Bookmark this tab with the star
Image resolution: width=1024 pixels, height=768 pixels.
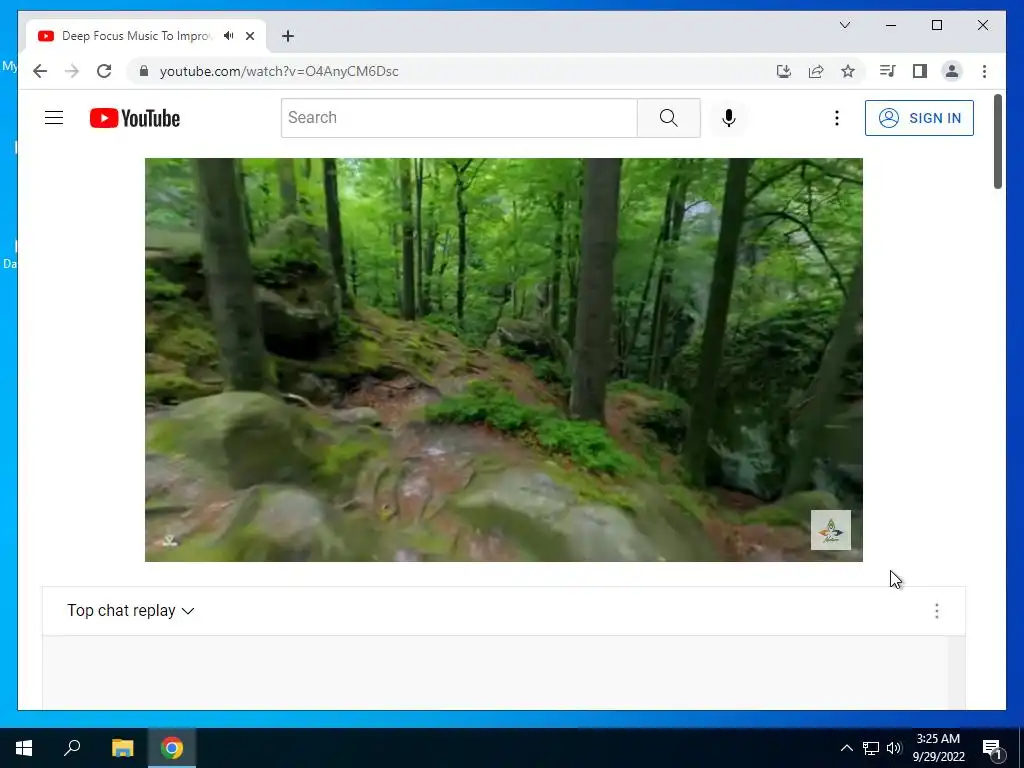(x=848, y=71)
